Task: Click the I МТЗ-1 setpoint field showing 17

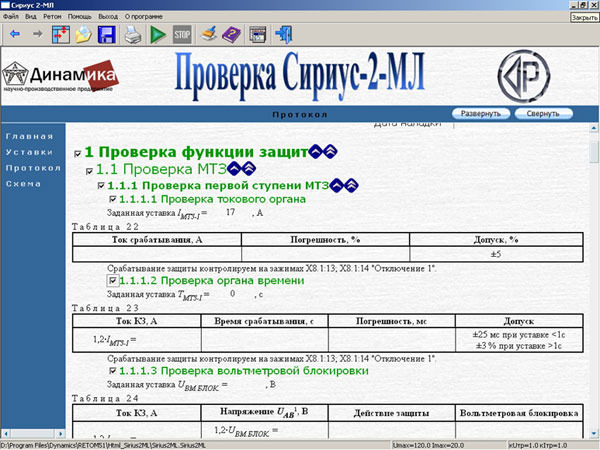Action: click(x=231, y=213)
